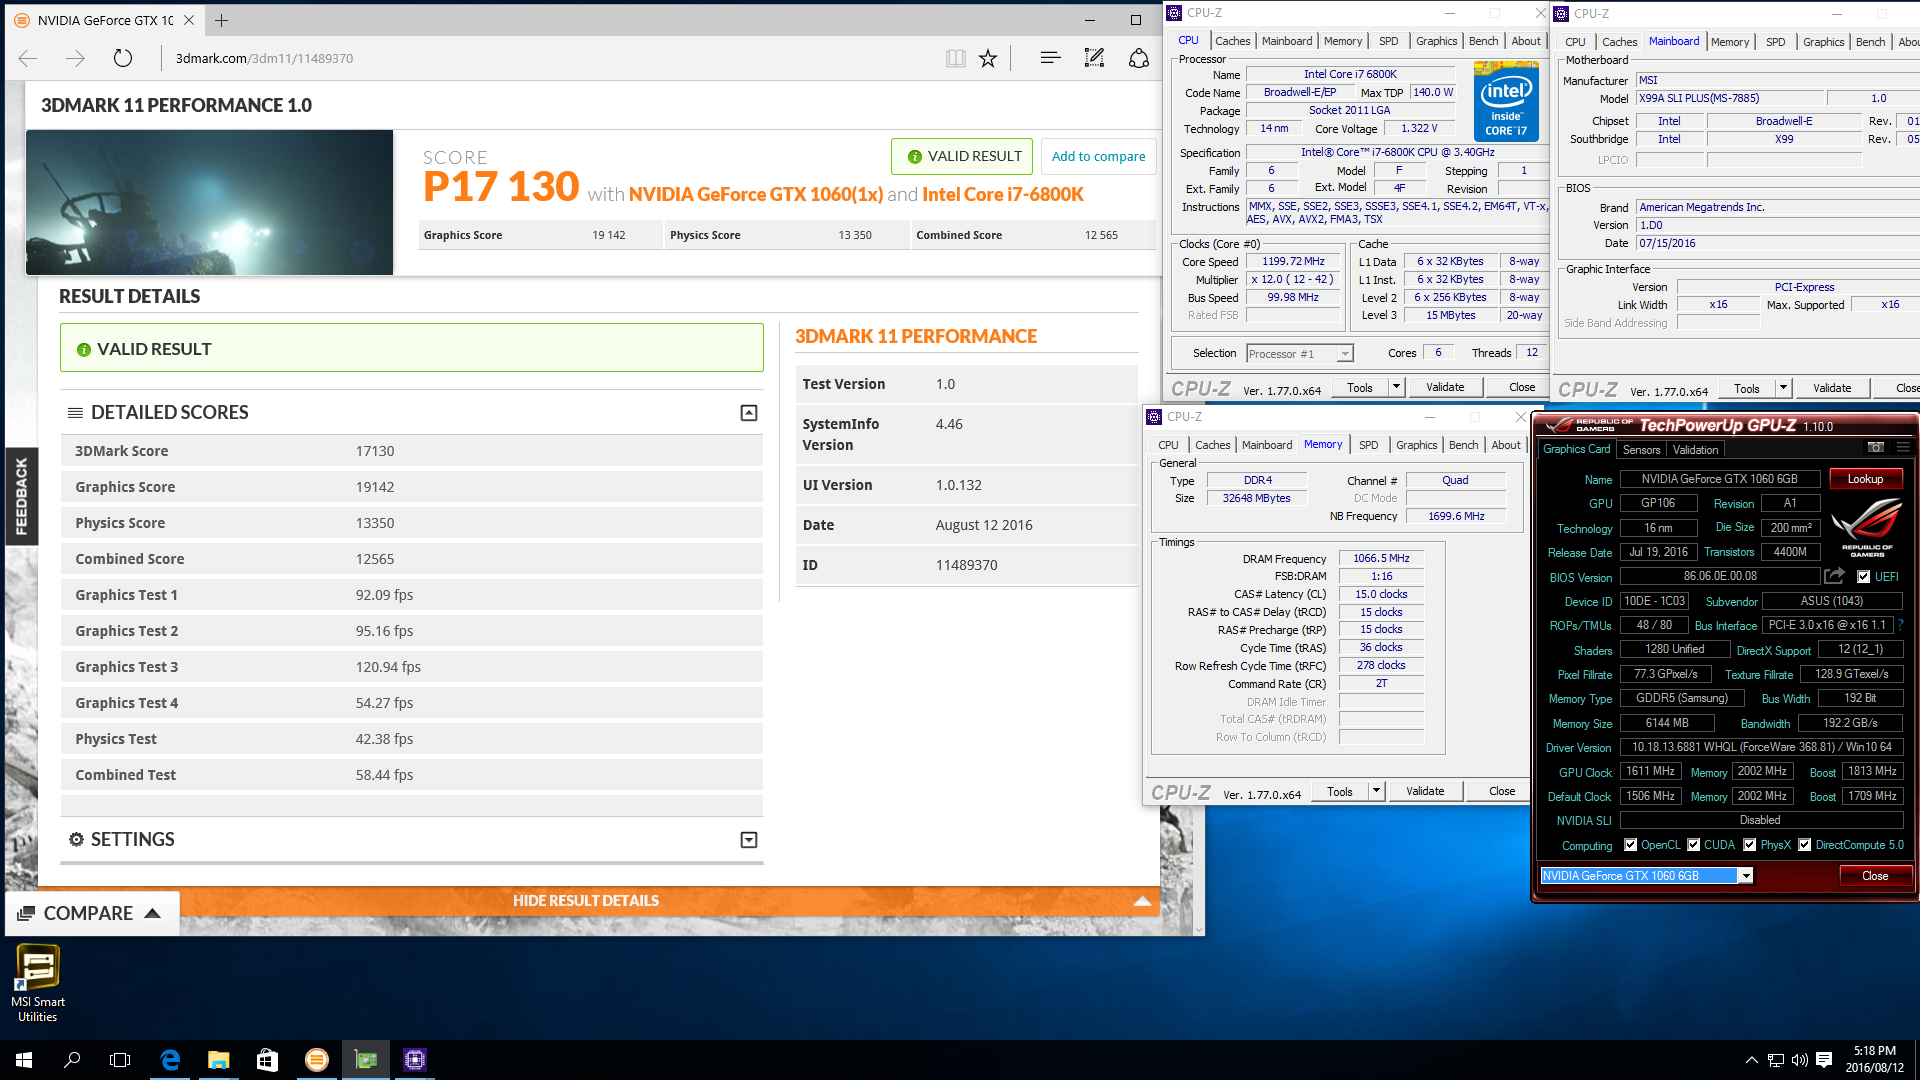Toggle the OpenCL checkbox
The width and height of the screenshot is (1920, 1080).
tap(1631, 845)
